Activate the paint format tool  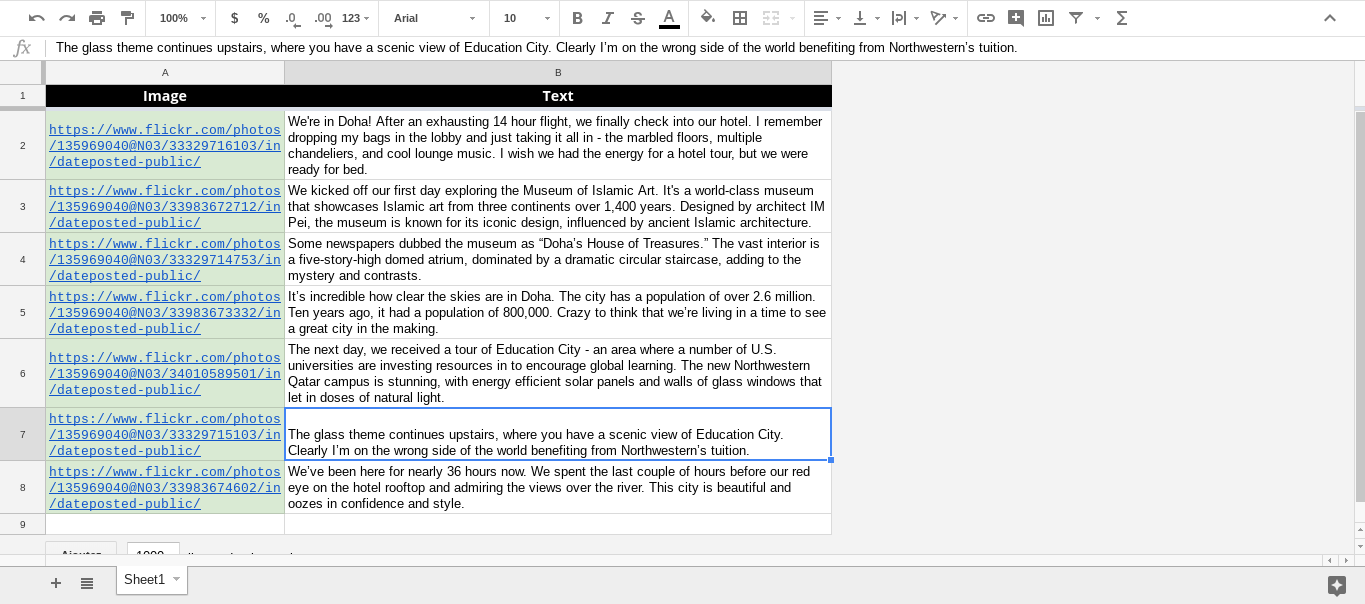point(127,18)
